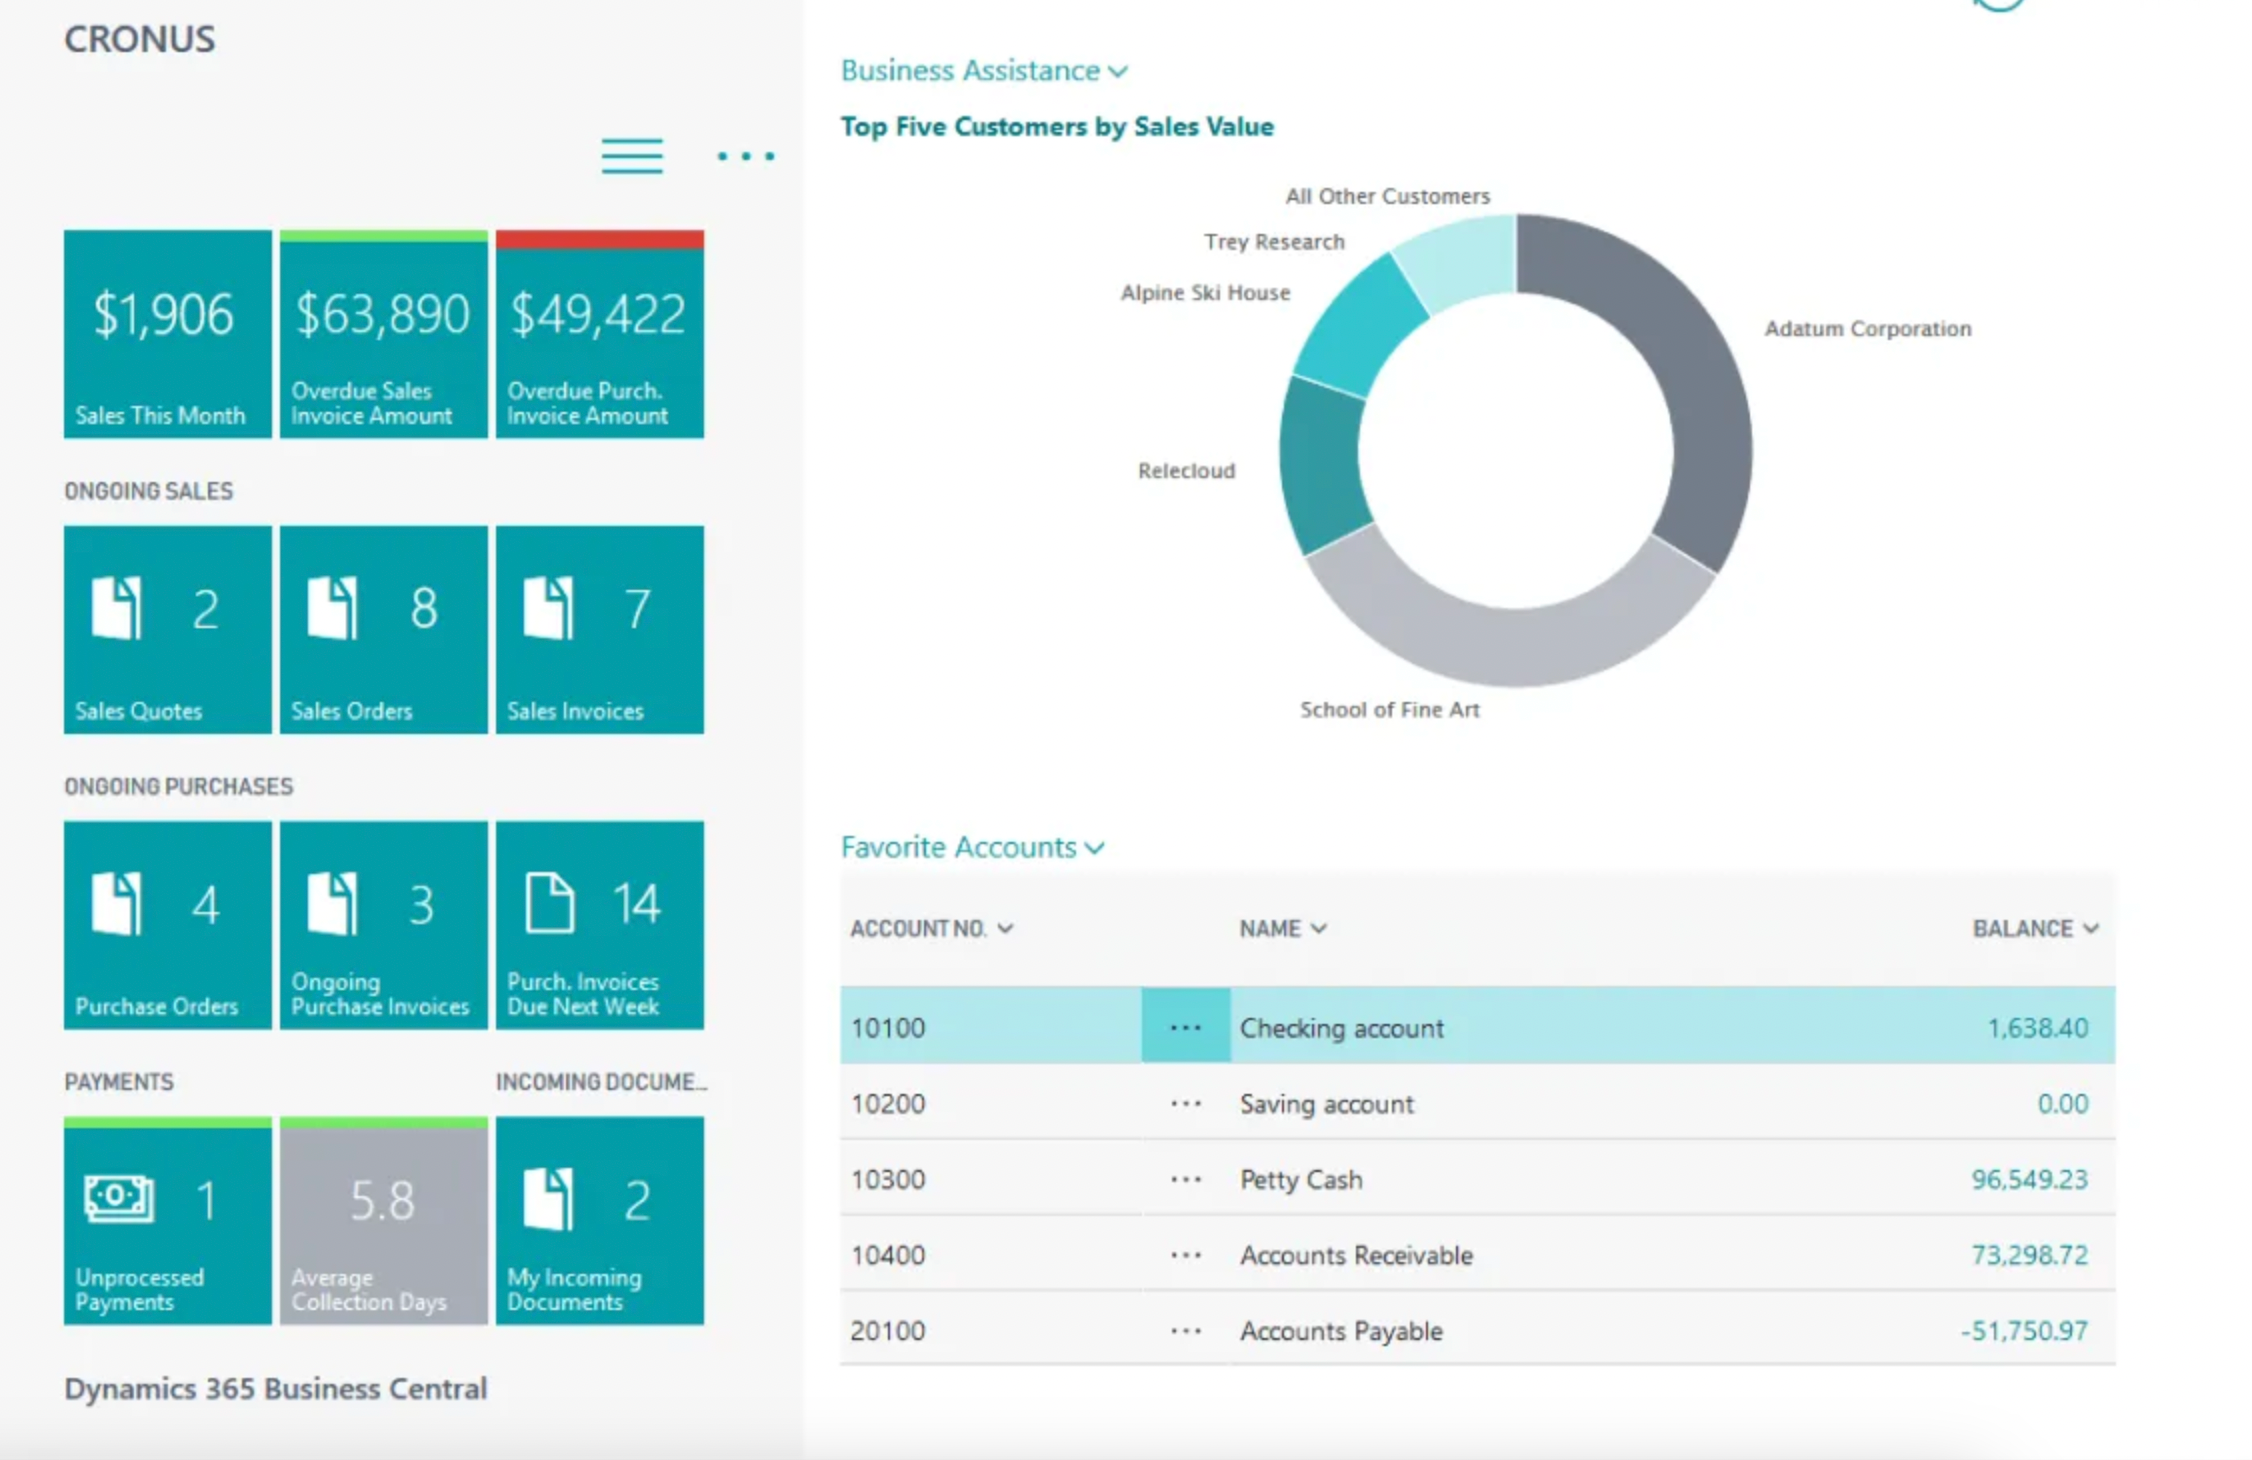The height and width of the screenshot is (1460, 2252).
Task: Open the ellipsis menu on Petty Cash row
Action: click(1185, 1179)
